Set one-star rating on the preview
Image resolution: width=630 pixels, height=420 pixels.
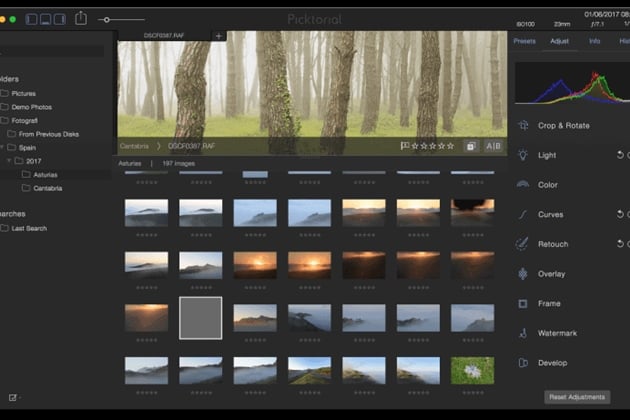(x=415, y=146)
